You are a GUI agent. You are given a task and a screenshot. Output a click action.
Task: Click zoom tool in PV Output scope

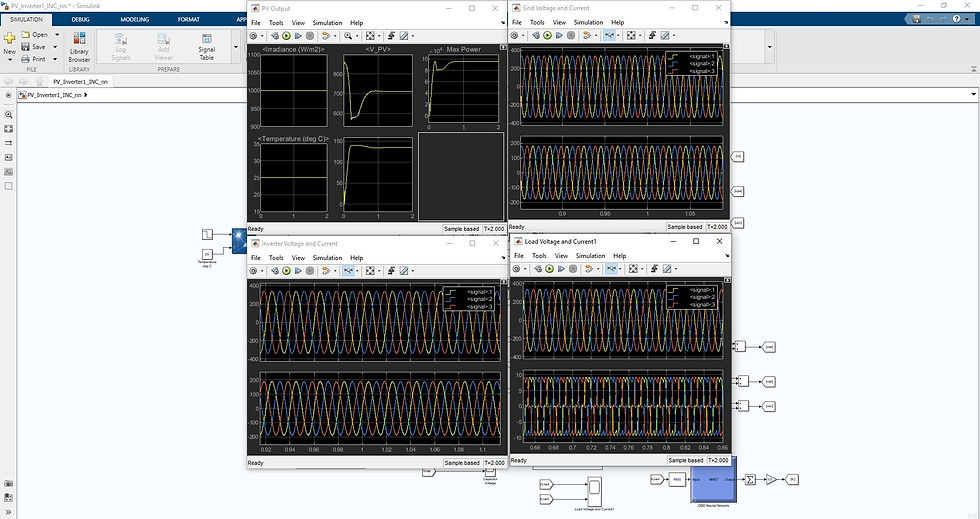[348, 36]
